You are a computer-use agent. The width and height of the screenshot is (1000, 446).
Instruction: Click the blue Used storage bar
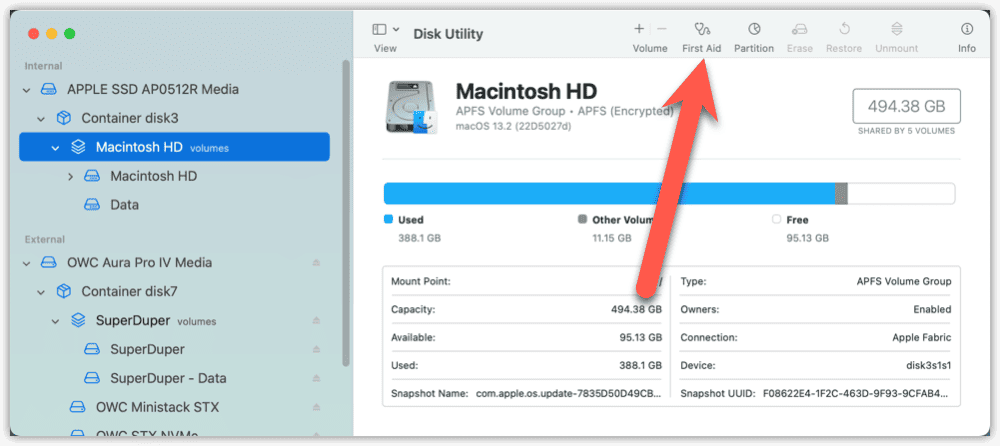608,194
